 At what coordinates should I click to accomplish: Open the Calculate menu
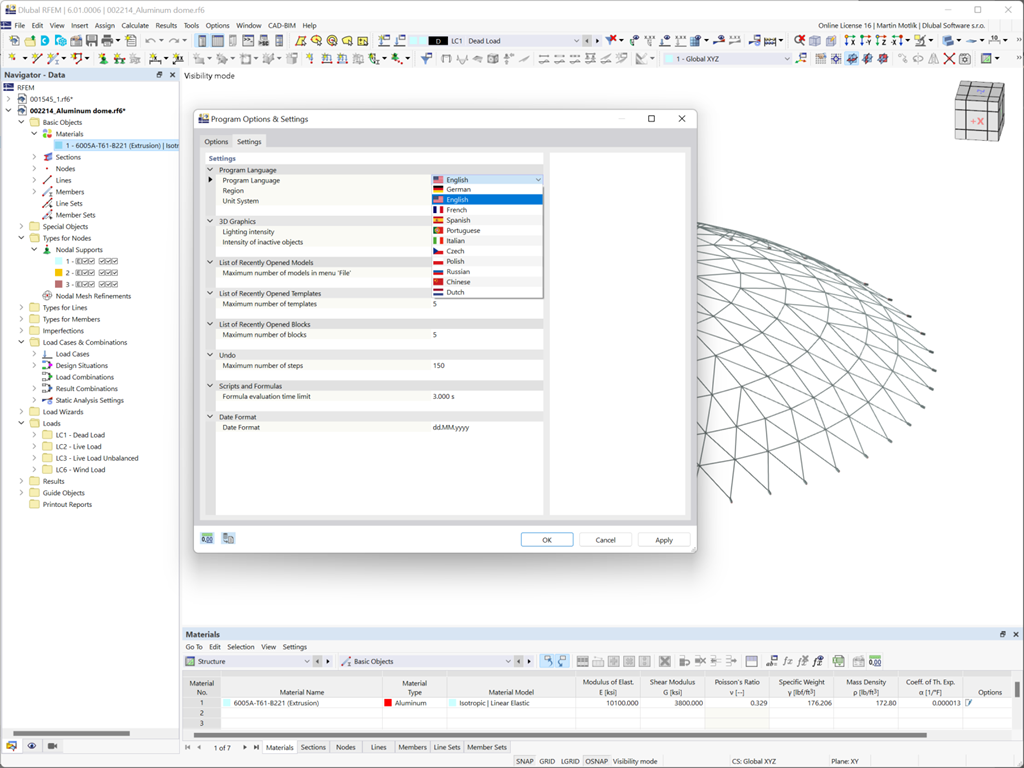point(135,25)
